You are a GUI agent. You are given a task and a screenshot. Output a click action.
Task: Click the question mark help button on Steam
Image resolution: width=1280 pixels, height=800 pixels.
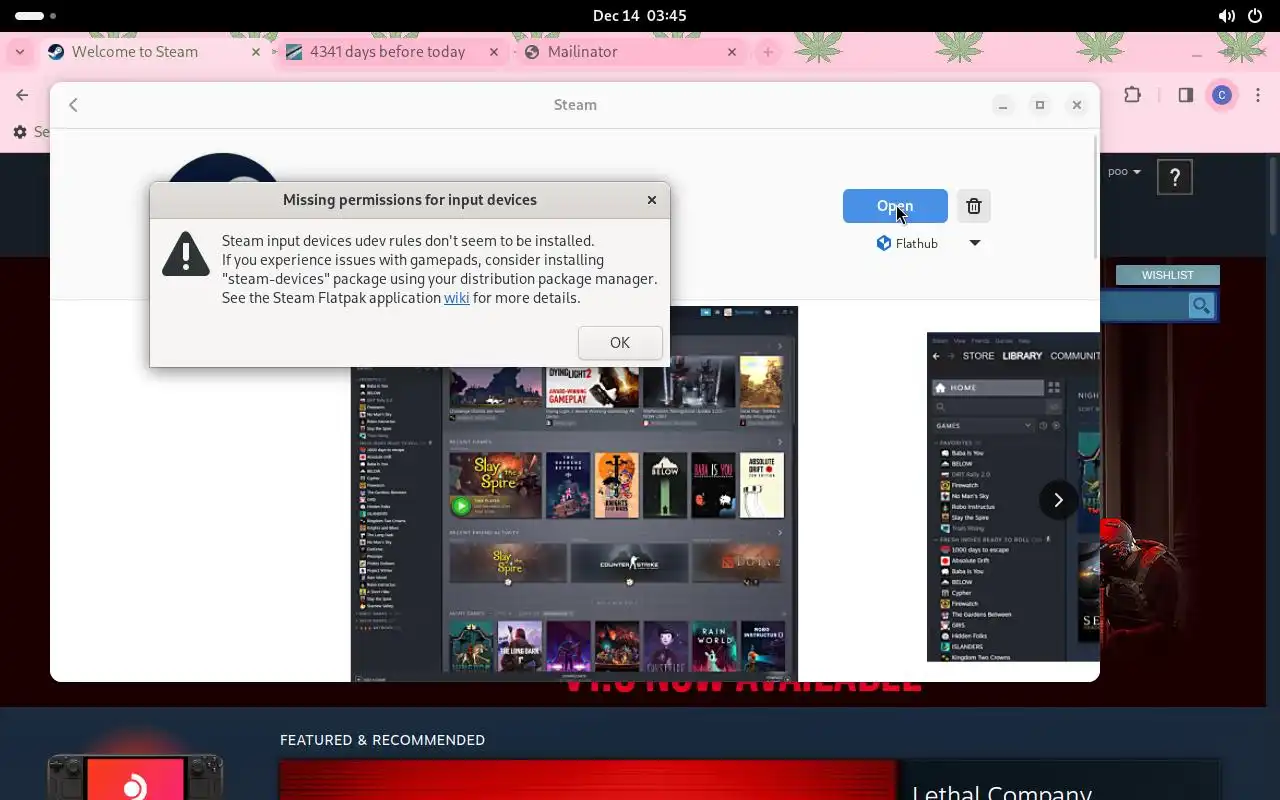tap(1175, 177)
